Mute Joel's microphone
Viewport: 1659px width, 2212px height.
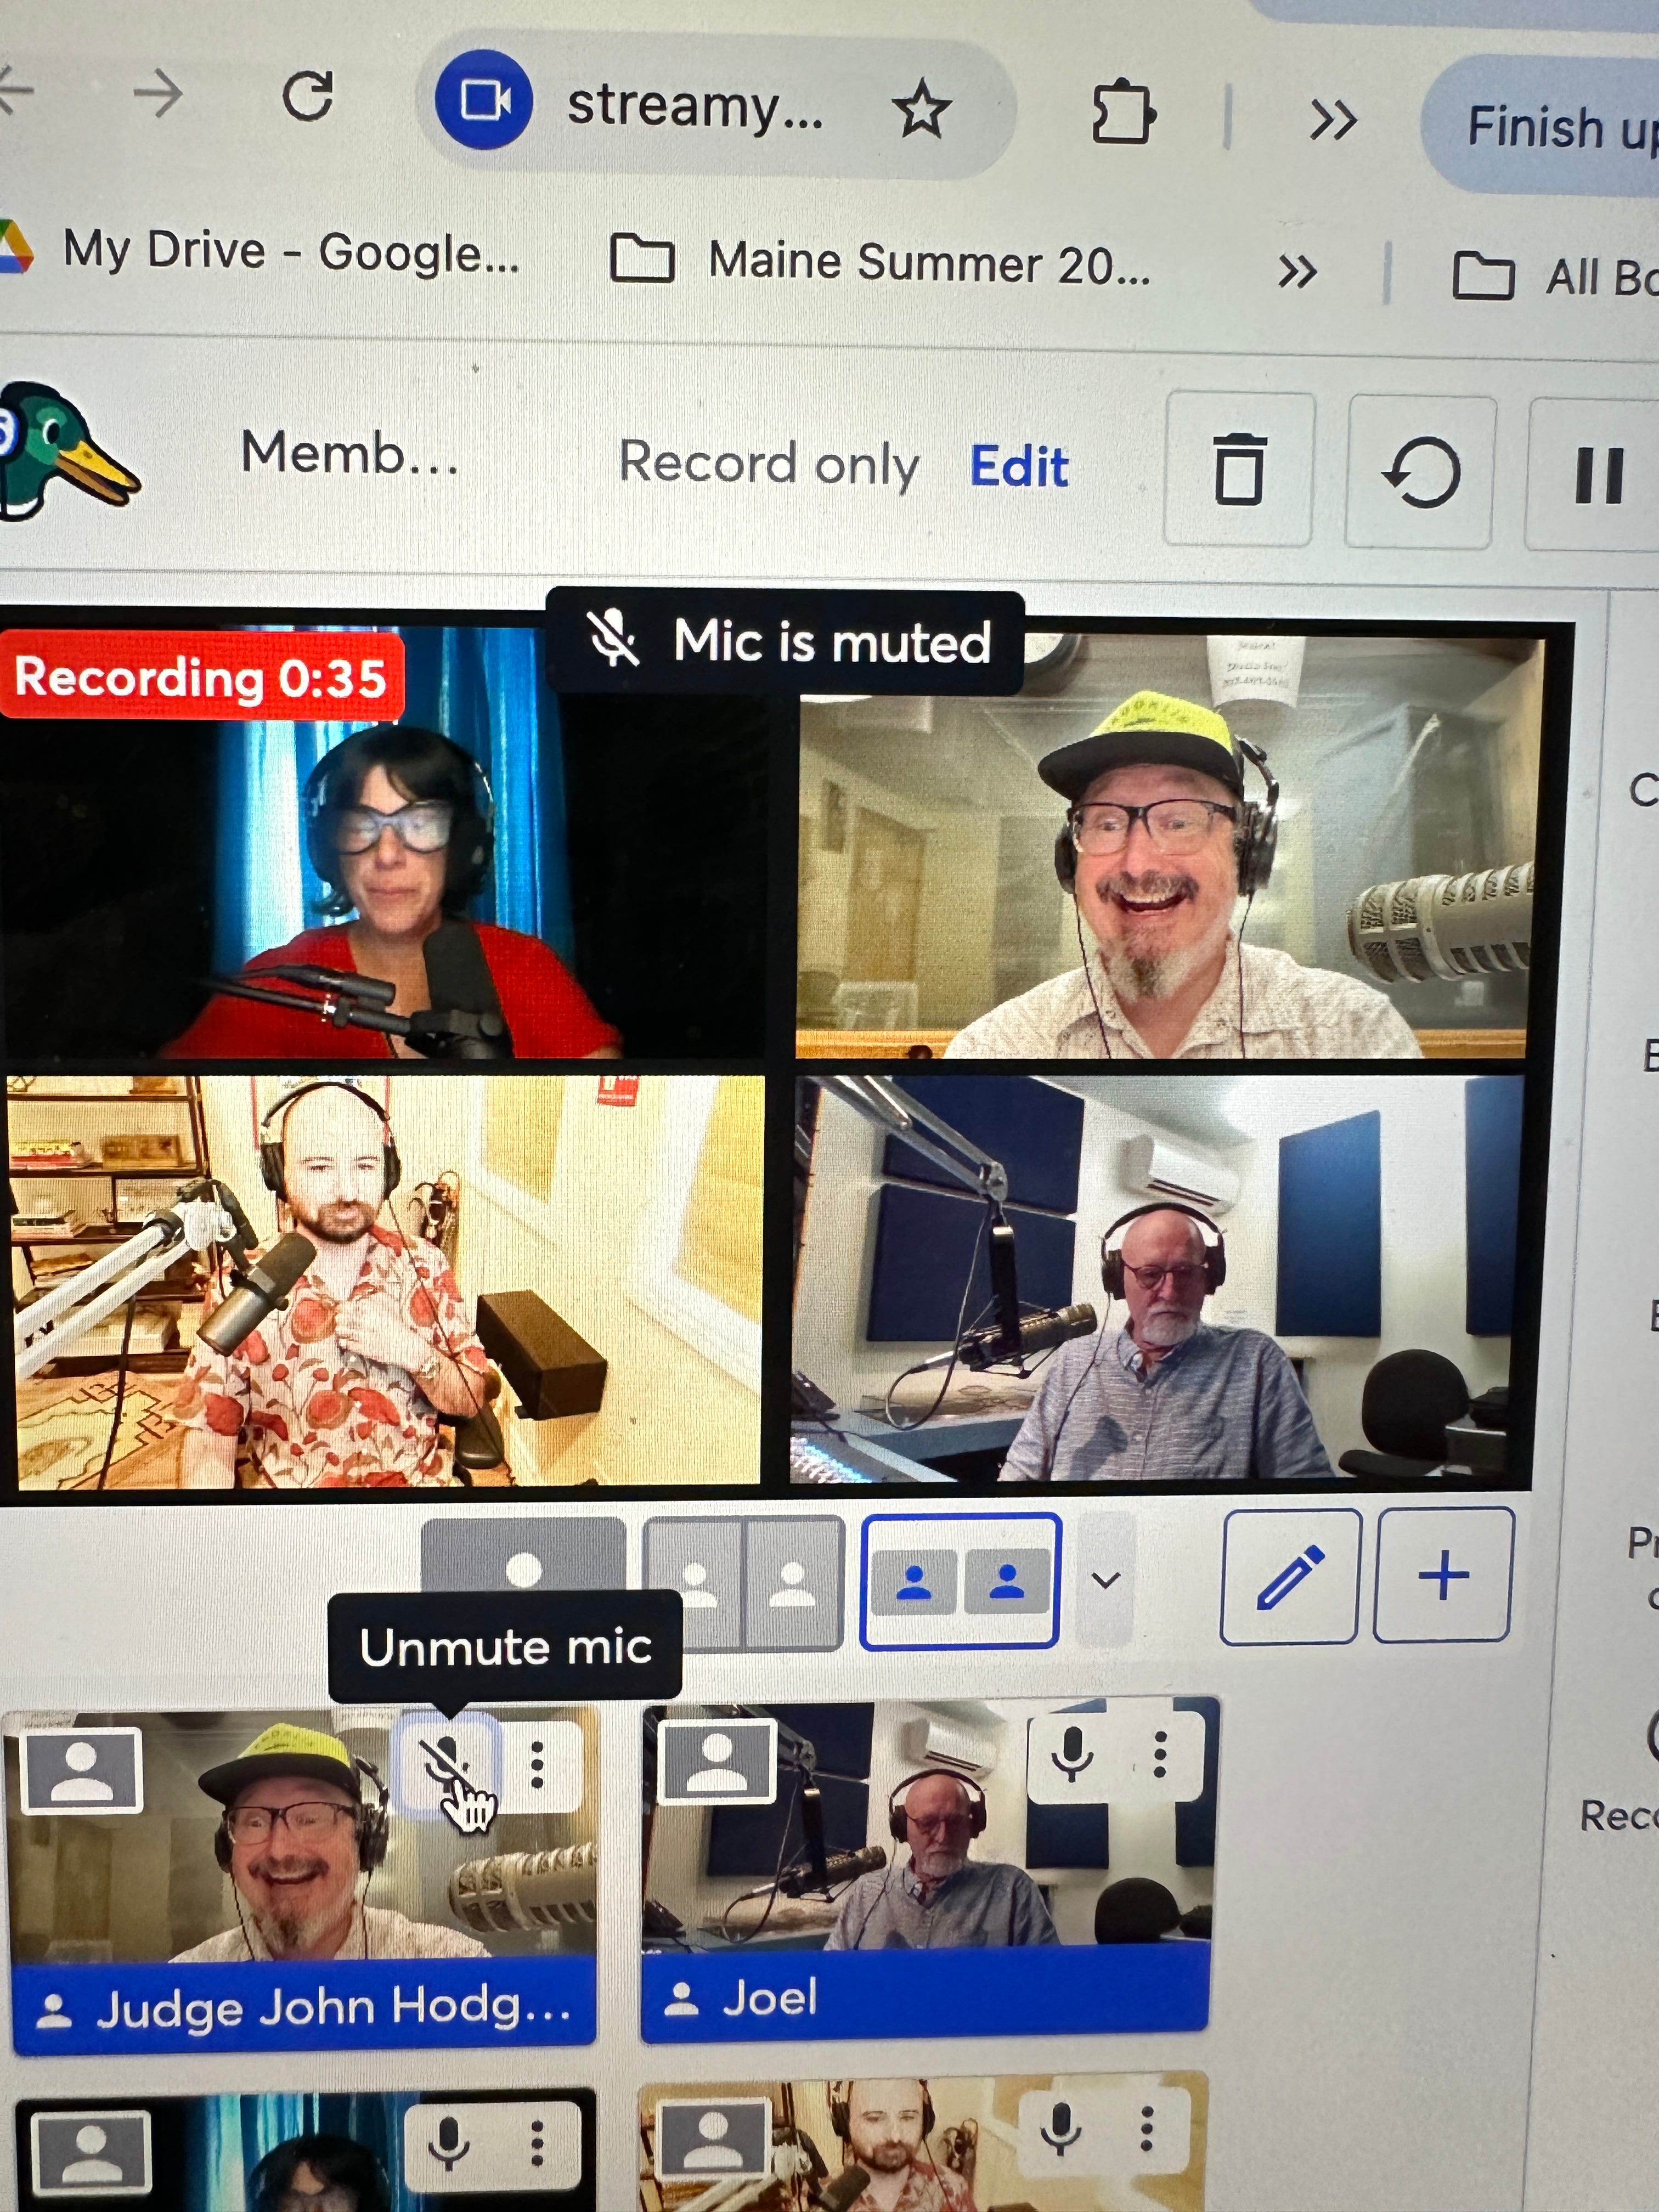(1072, 1754)
